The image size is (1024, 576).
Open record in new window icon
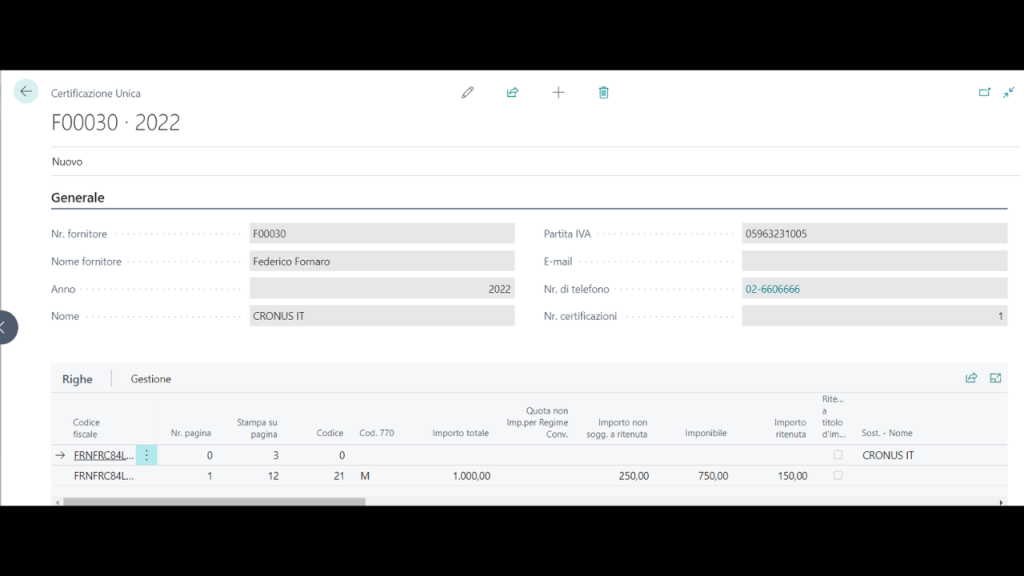tap(984, 92)
